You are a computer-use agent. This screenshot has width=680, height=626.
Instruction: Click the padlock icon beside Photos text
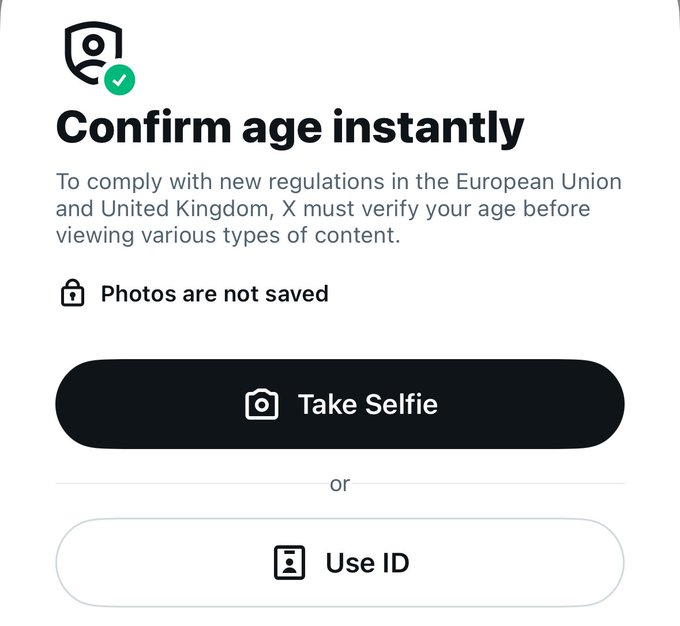pyautogui.click(x=72, y=294)
